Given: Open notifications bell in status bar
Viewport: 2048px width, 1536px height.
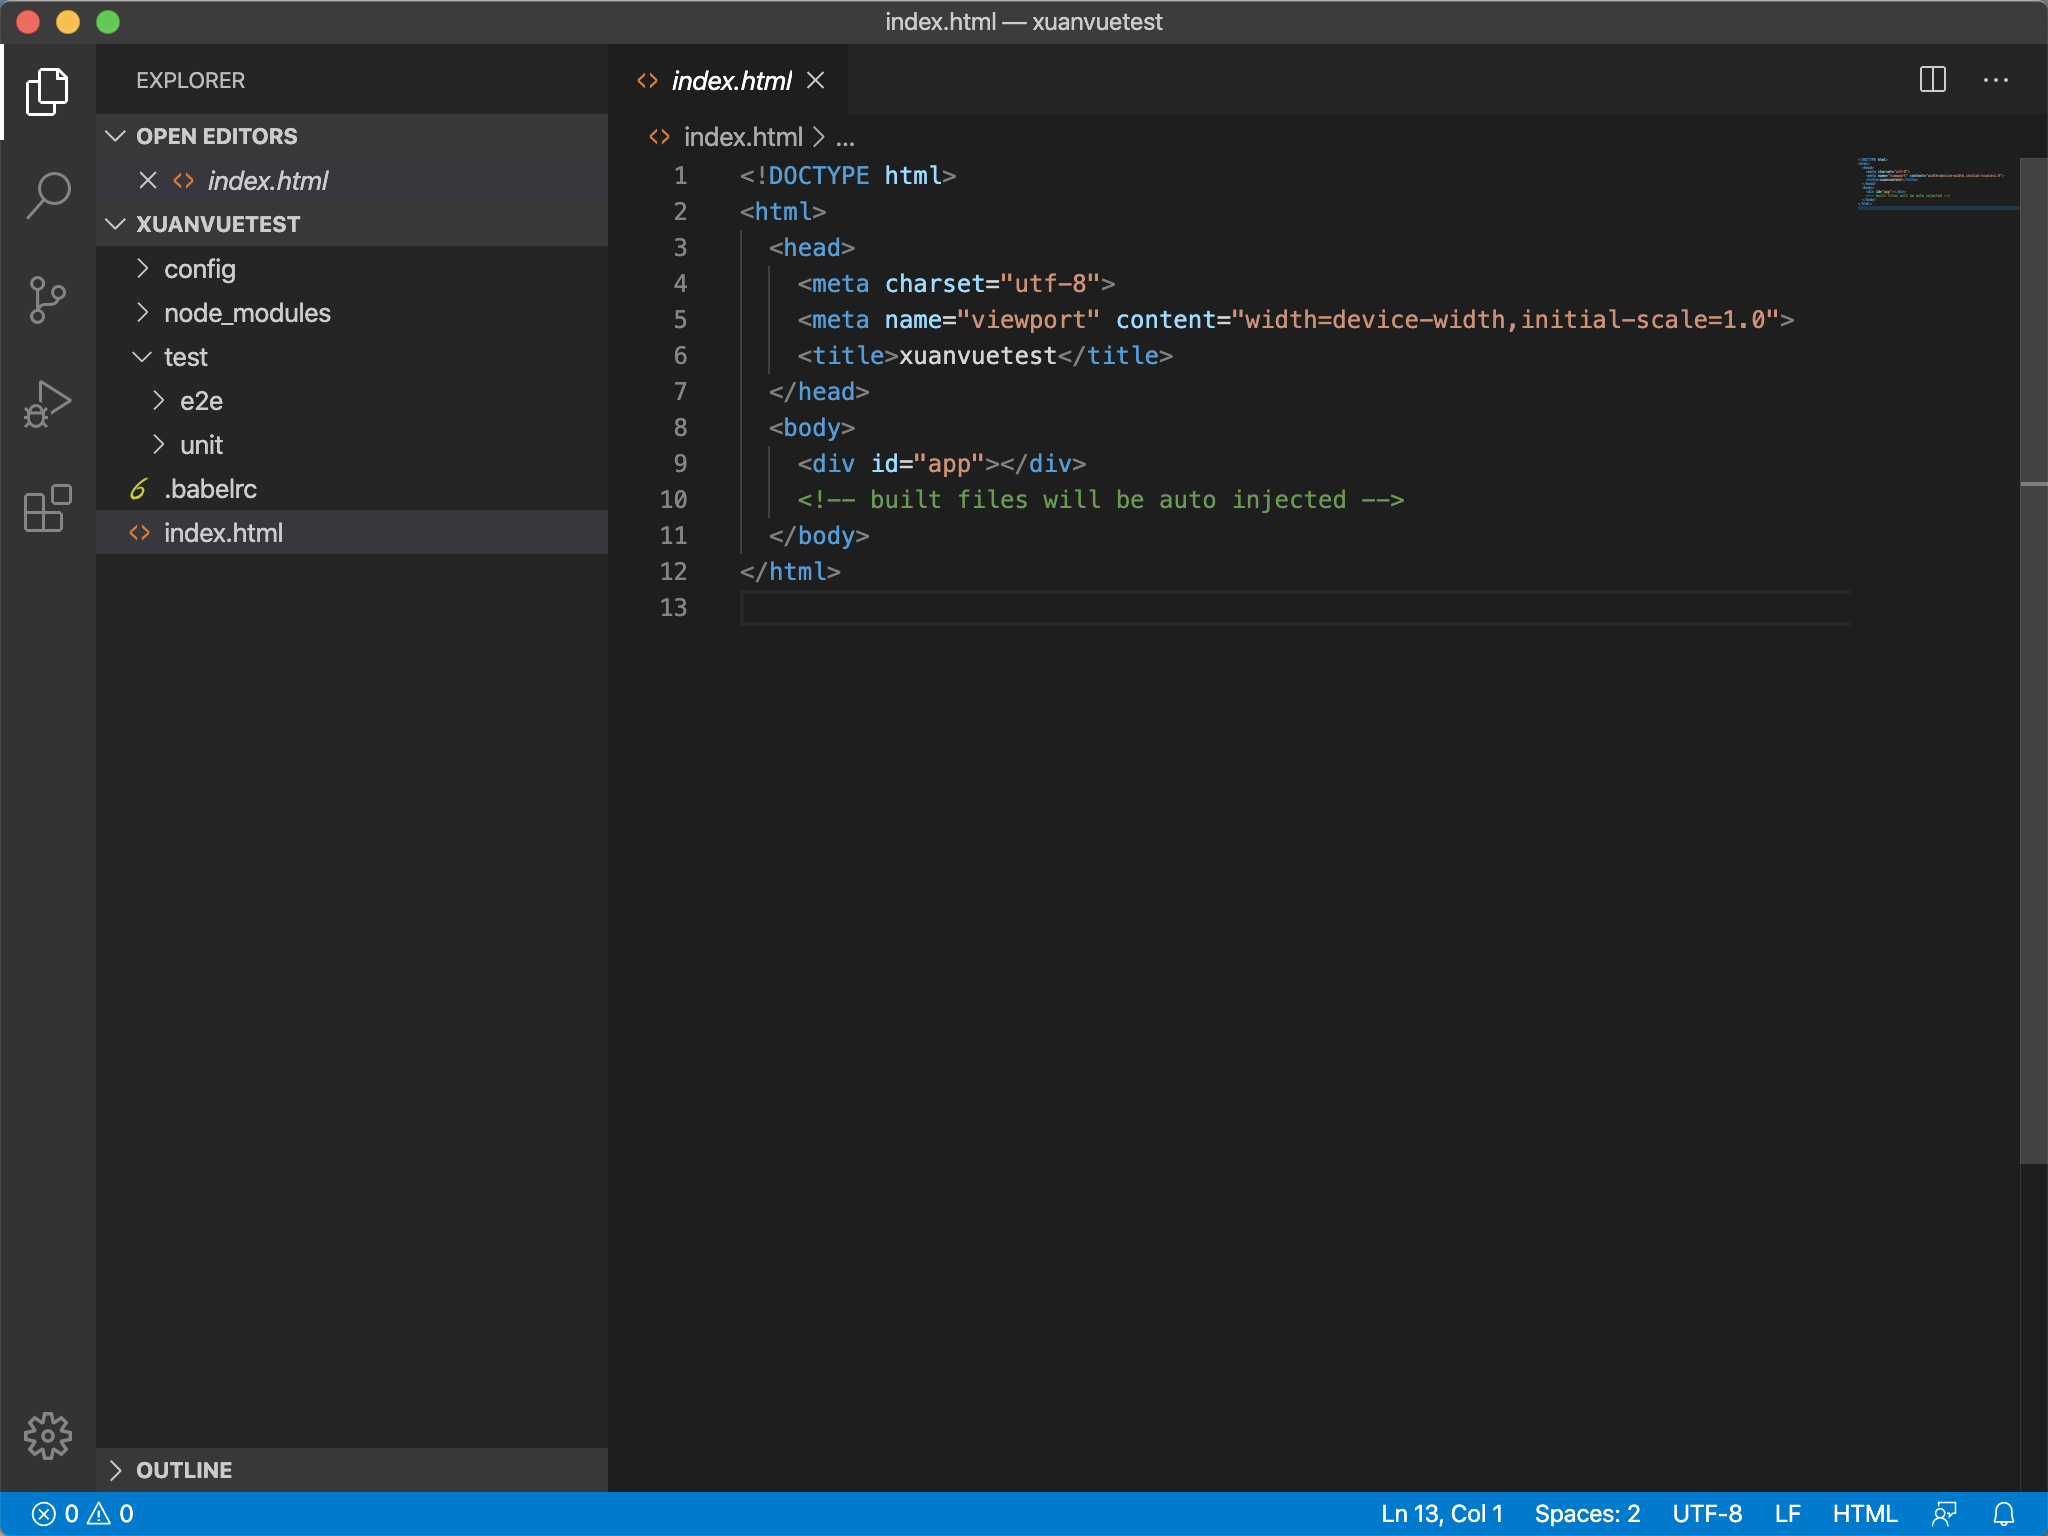Looking at the screenshot, I should click(x=2004, y=1514).
